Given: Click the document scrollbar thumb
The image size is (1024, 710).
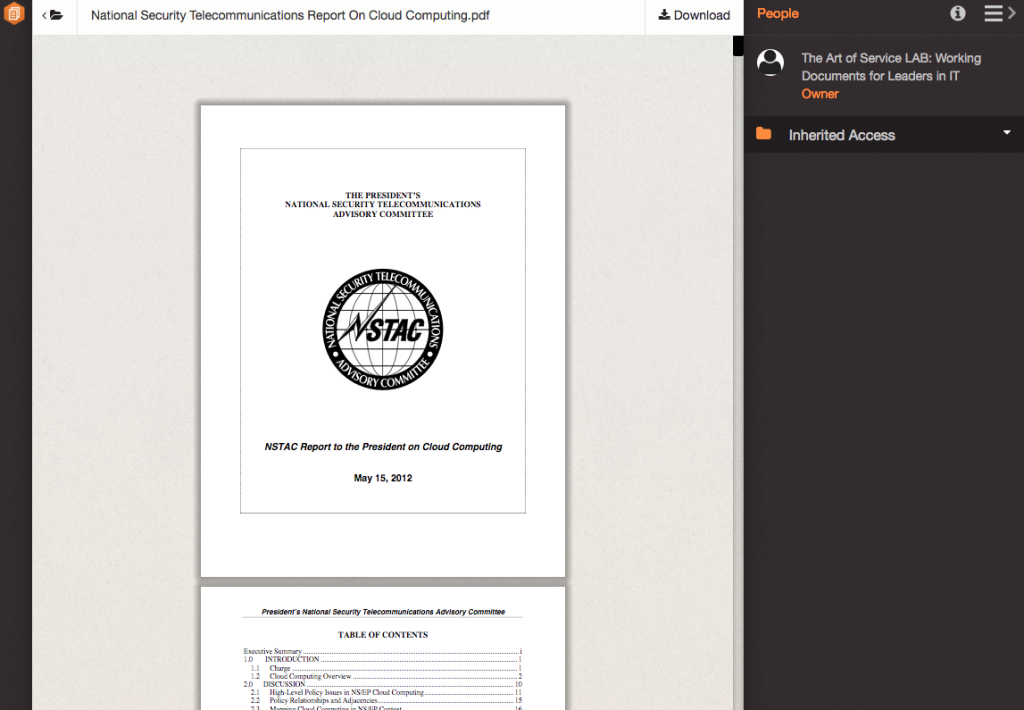Looking at the screenshot, I should (x=738, y=46).
